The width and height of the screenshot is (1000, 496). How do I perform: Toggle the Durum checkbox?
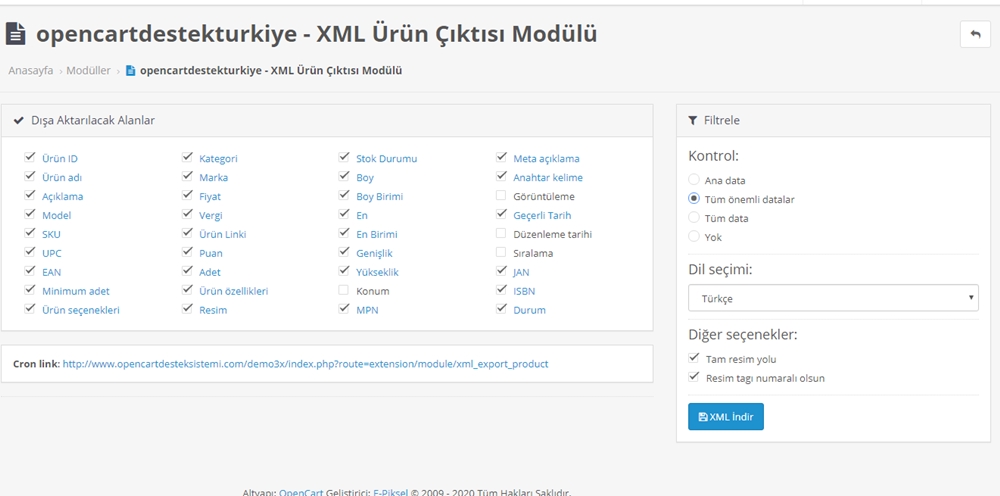pos(501,309)
